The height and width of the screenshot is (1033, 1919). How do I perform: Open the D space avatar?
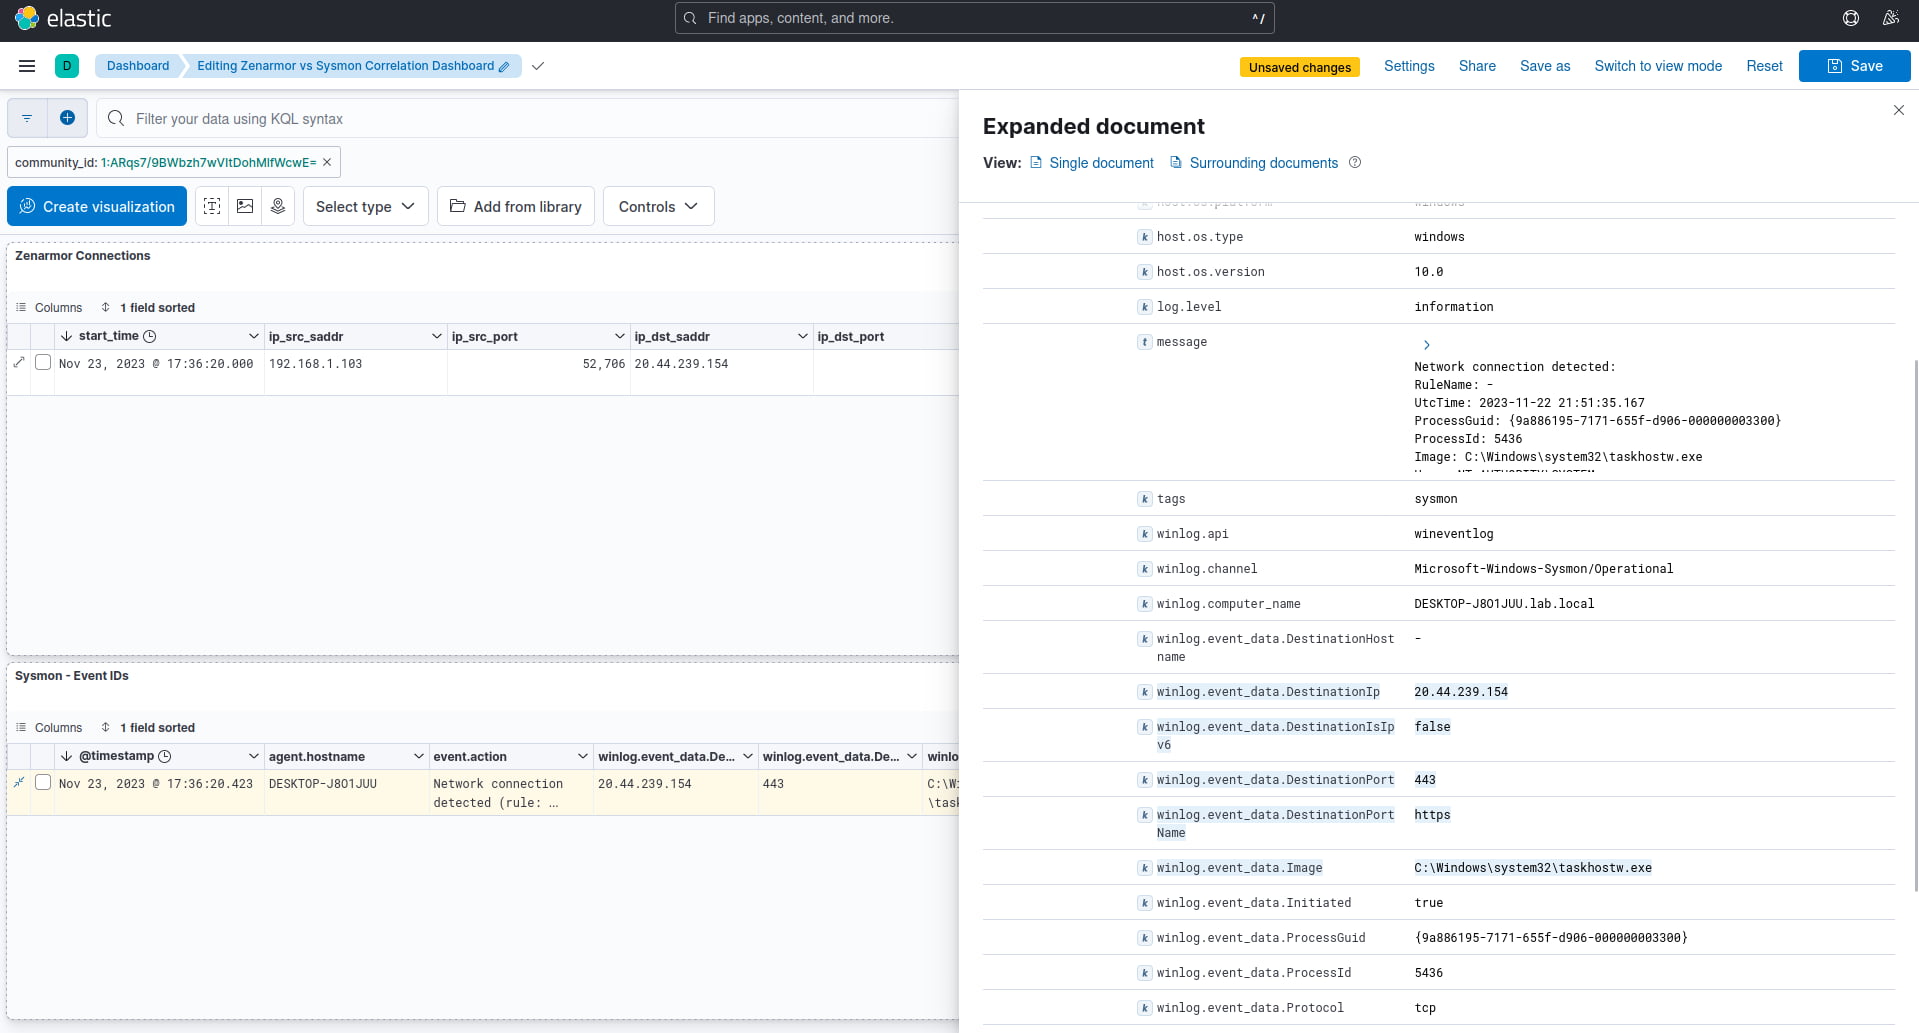pyautogui.click(x=67, y=66)
